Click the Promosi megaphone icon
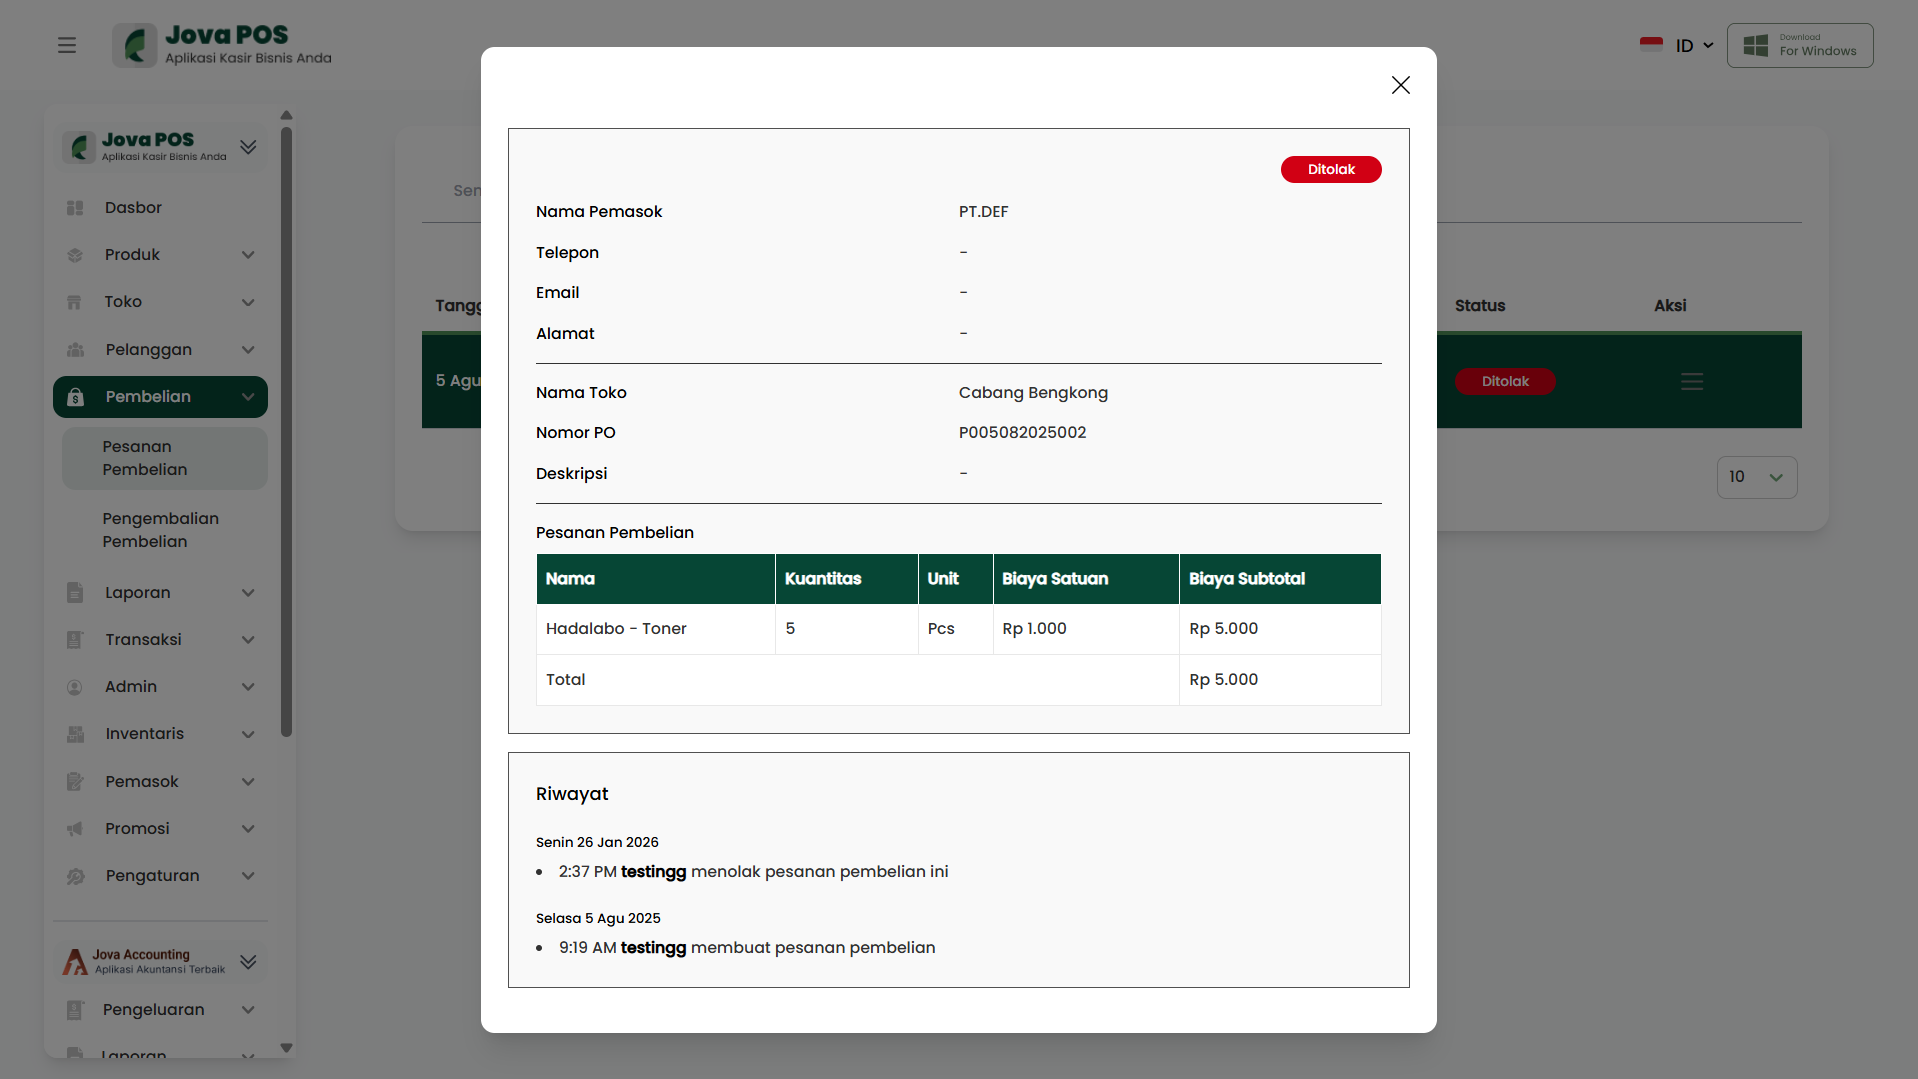The height and width of the screenshot is (1079, 1918). coord(75,829)
